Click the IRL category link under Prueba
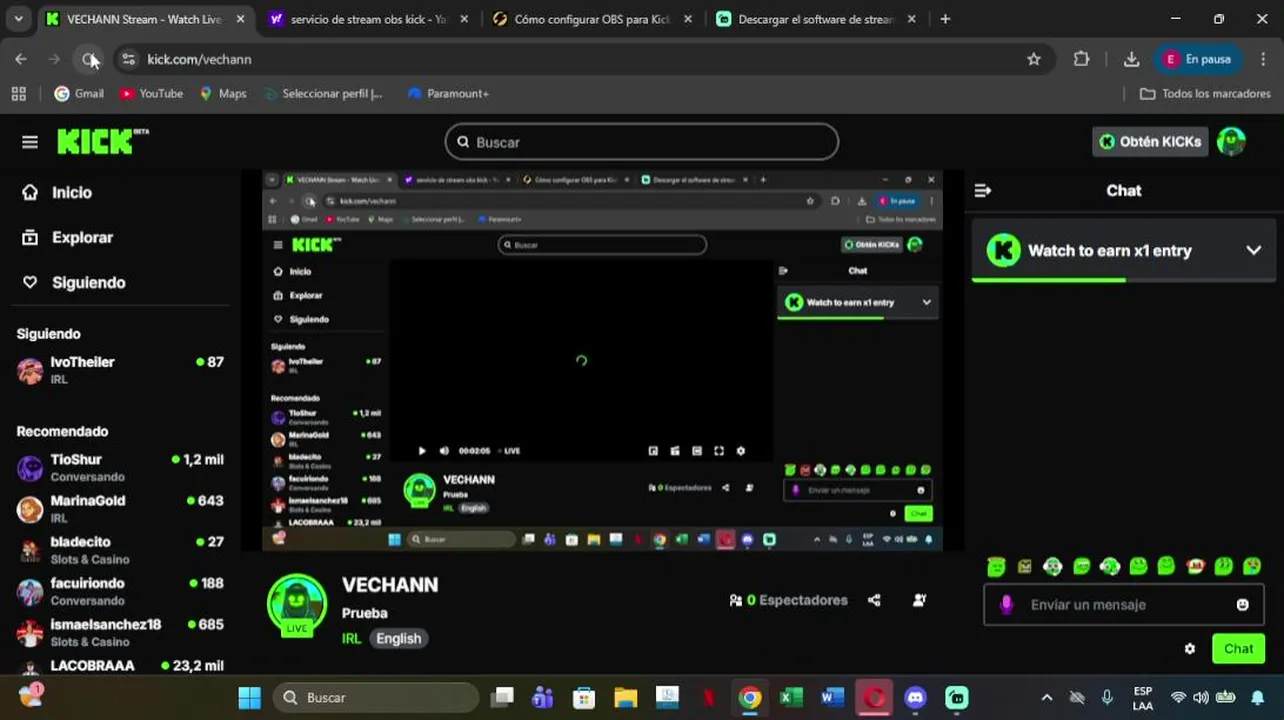Viewport: 1284px width, 720px height. (x=351, y=638)
